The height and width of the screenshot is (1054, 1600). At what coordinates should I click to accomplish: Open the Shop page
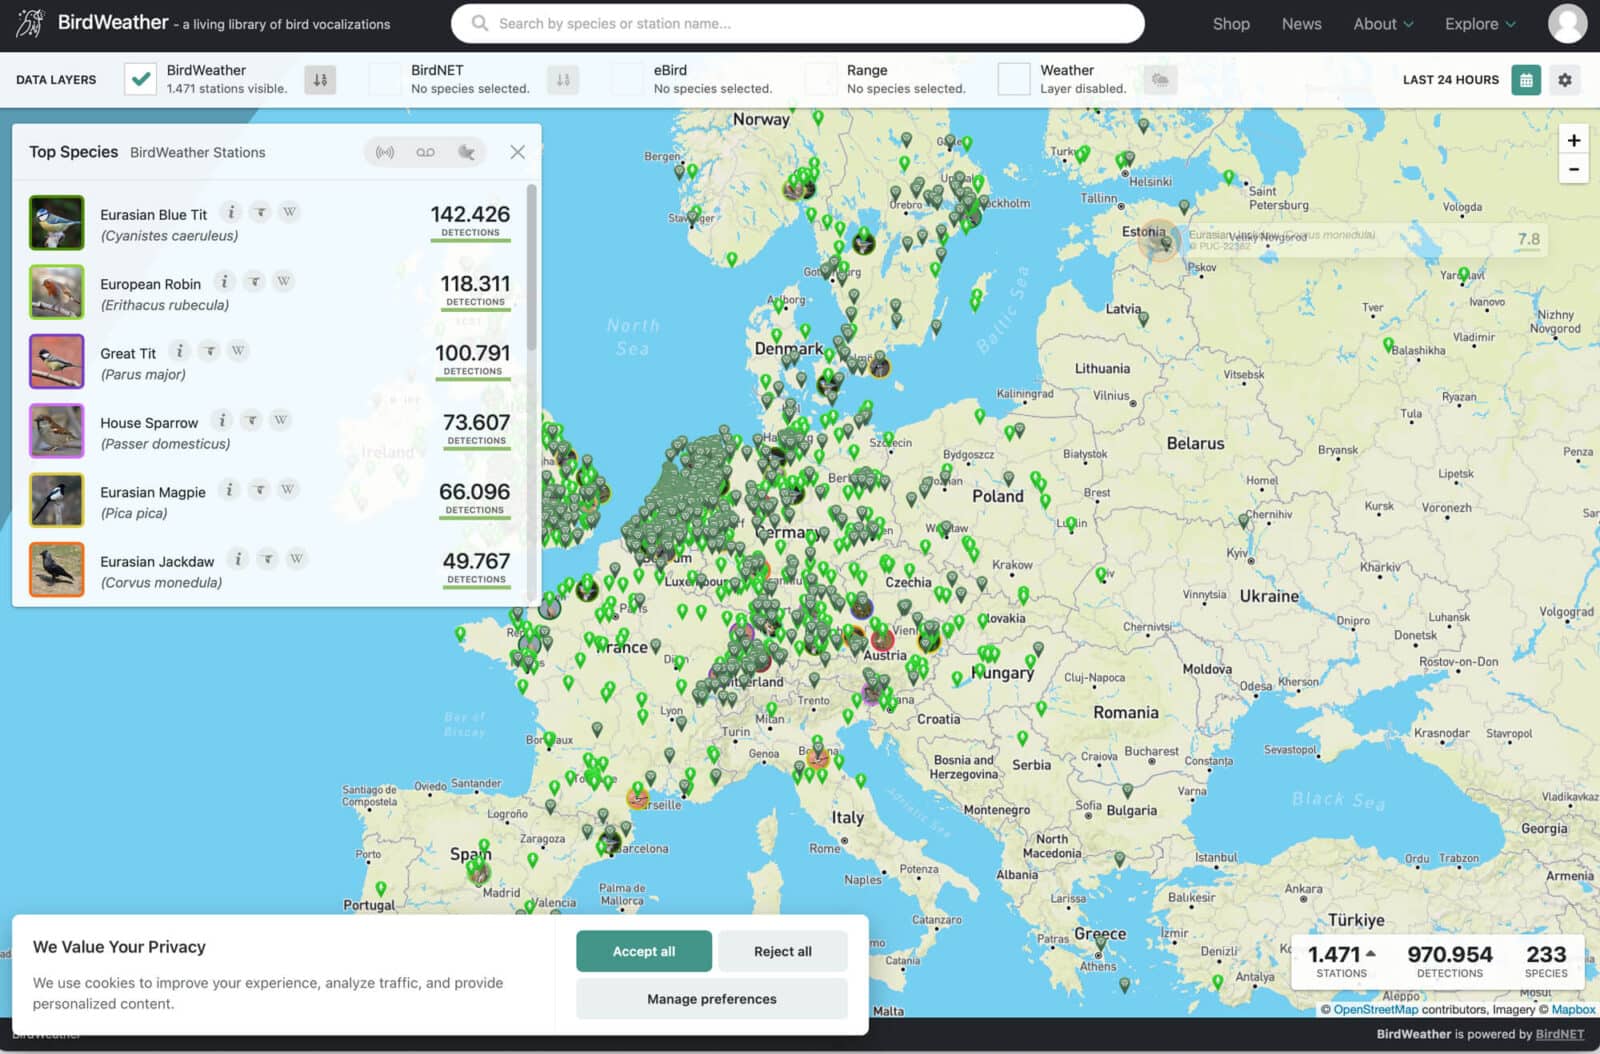(1231, 24)
